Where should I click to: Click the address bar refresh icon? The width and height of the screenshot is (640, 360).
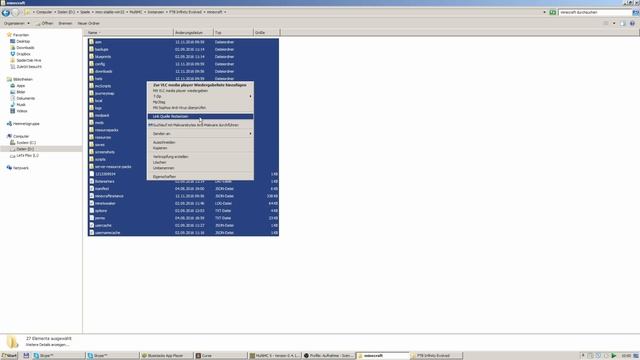click(552, 12)
